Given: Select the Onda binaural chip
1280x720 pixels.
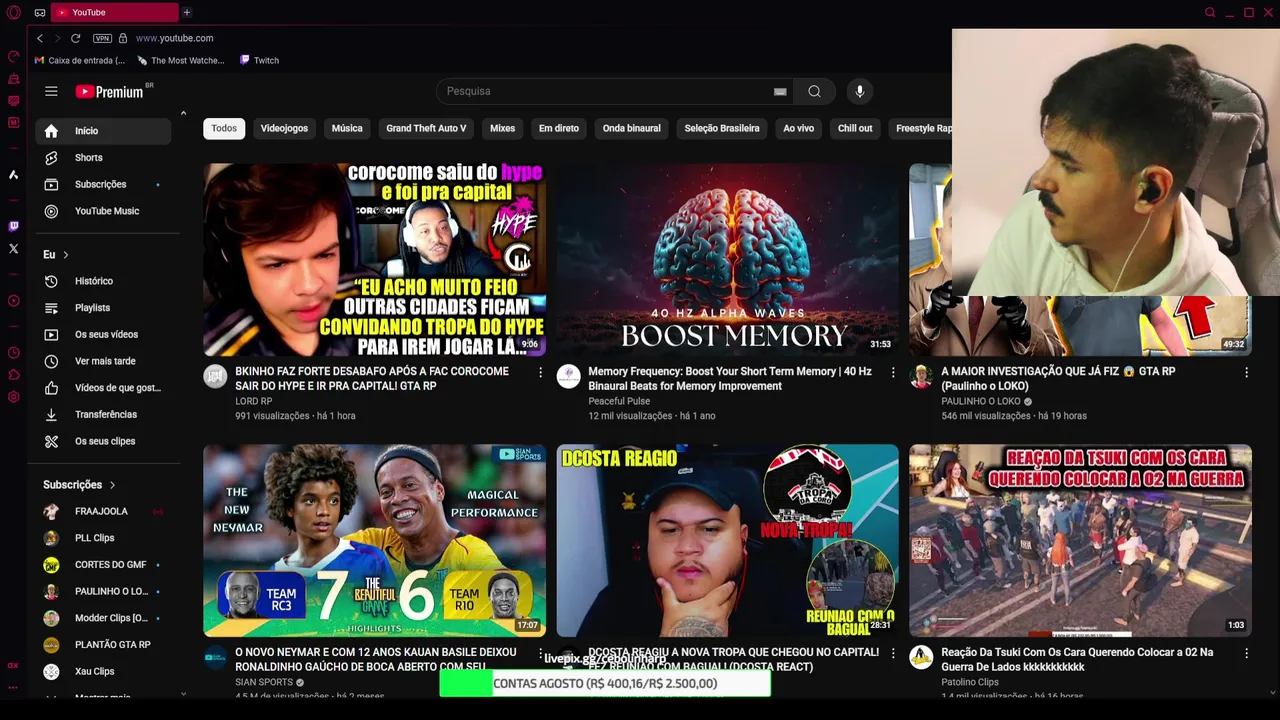Looking at the screenshot, I should point(631,128).
